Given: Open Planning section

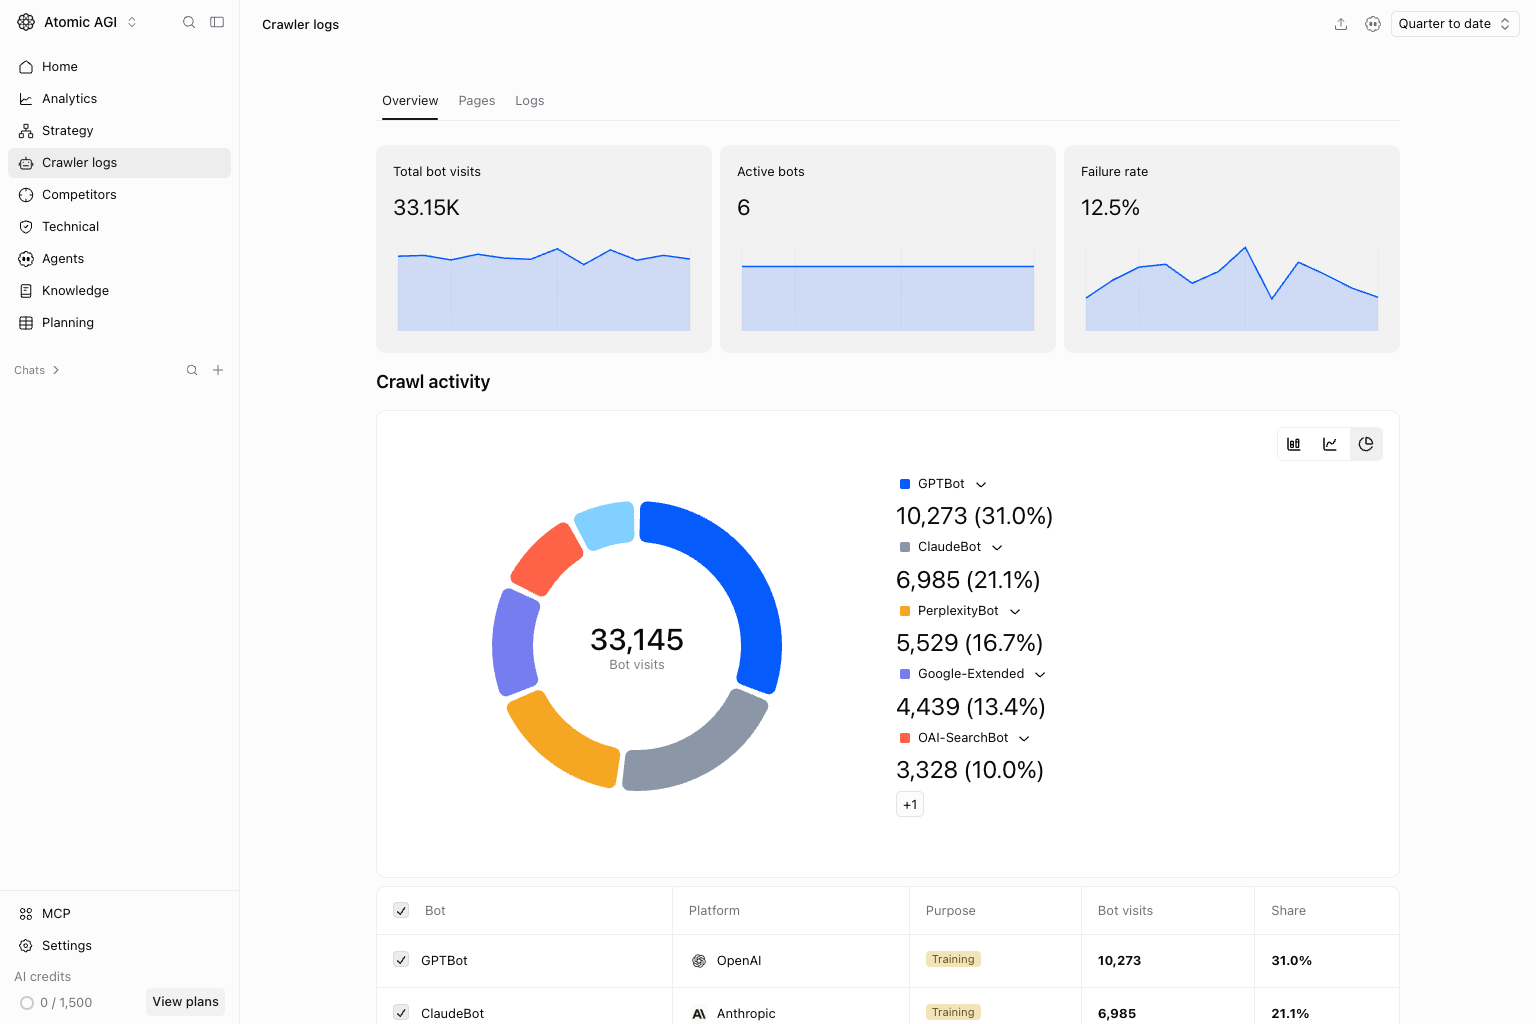Looking at the screenshot, I should point(119,323).
